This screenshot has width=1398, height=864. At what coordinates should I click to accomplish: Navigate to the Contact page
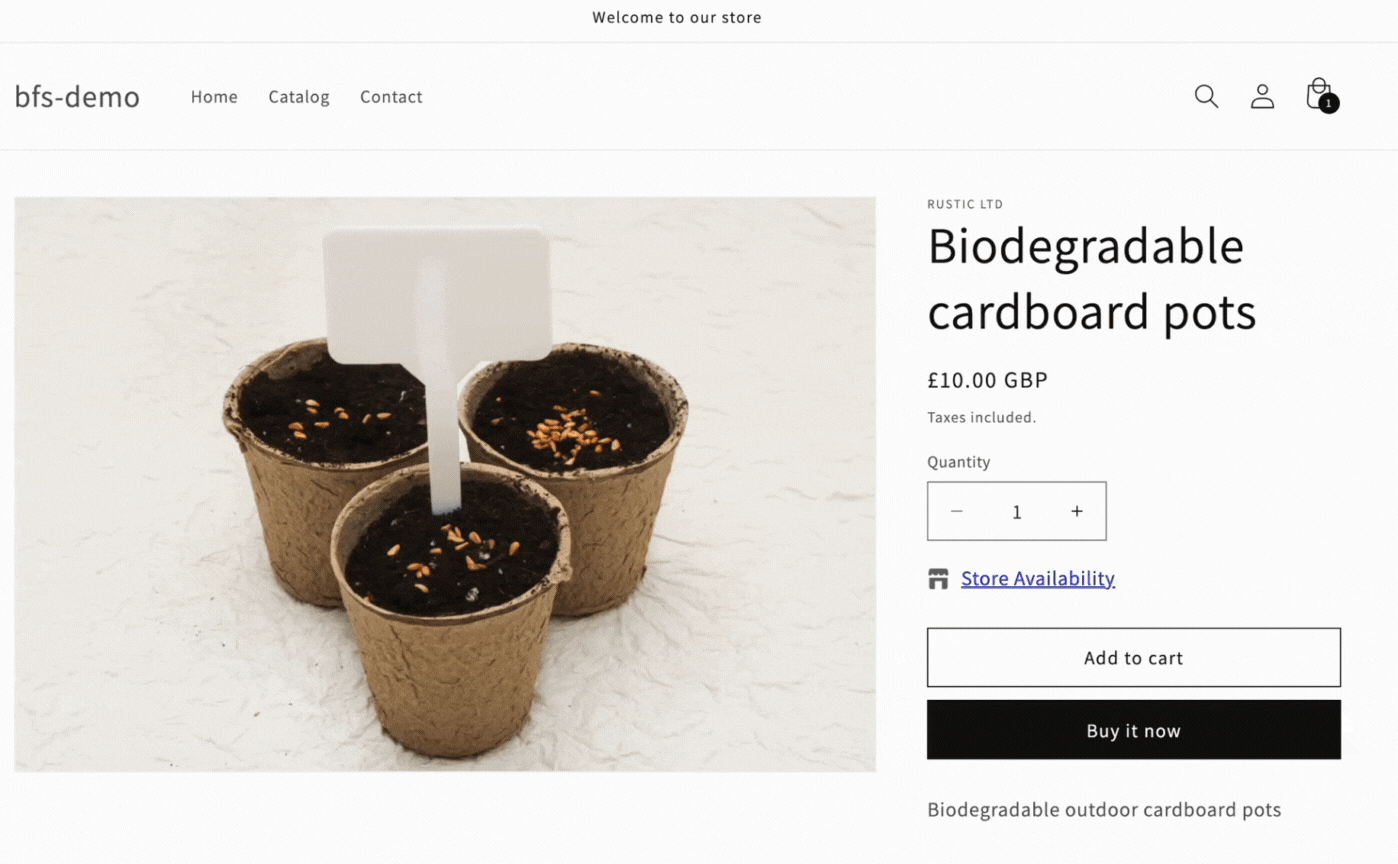[x=391, y=97]
